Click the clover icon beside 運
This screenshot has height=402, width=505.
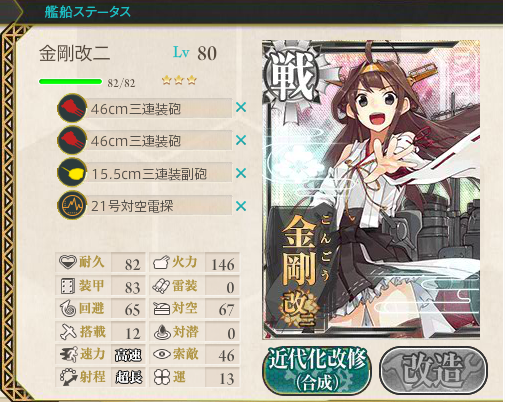[x=162, y=377]
